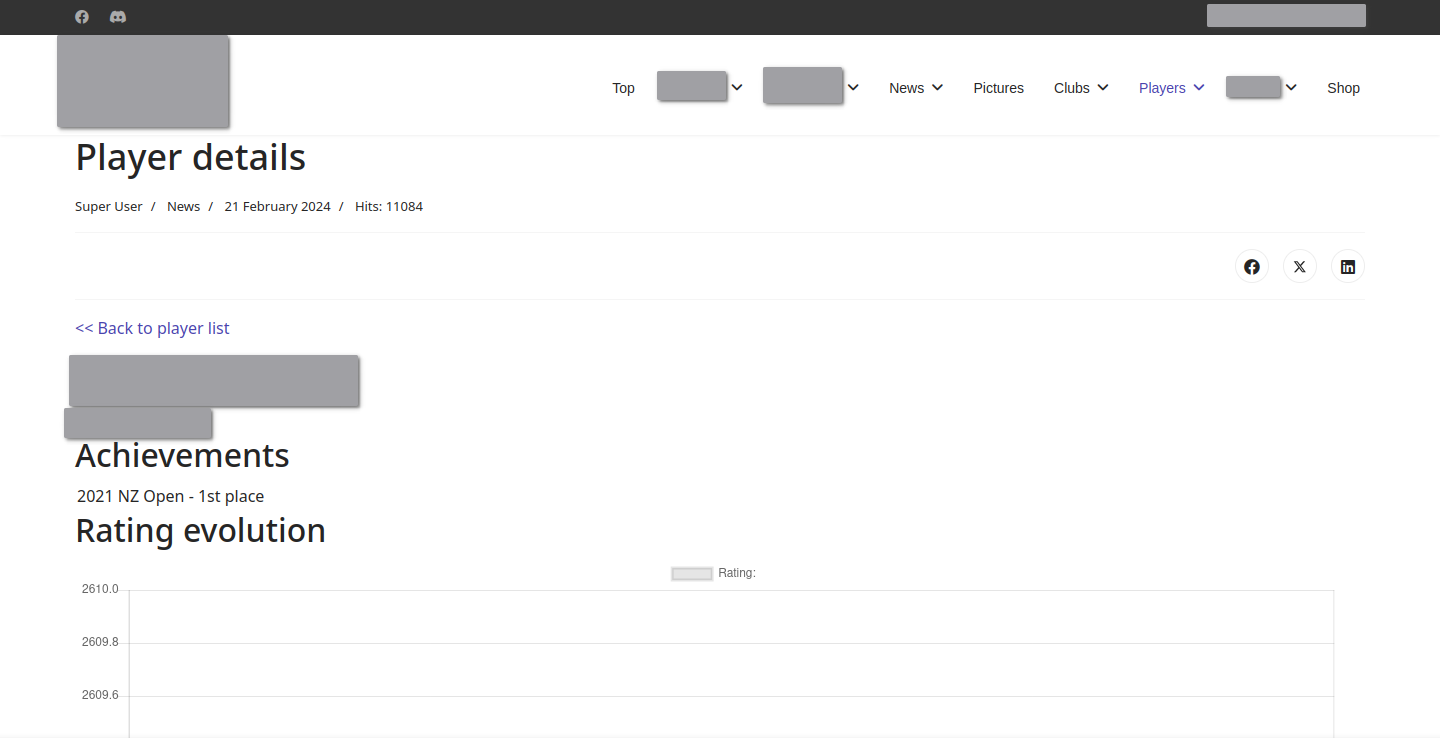Expand the chevron beside the News menu
This screenshot has height=738, width=1440.
[x=938, y=88]
